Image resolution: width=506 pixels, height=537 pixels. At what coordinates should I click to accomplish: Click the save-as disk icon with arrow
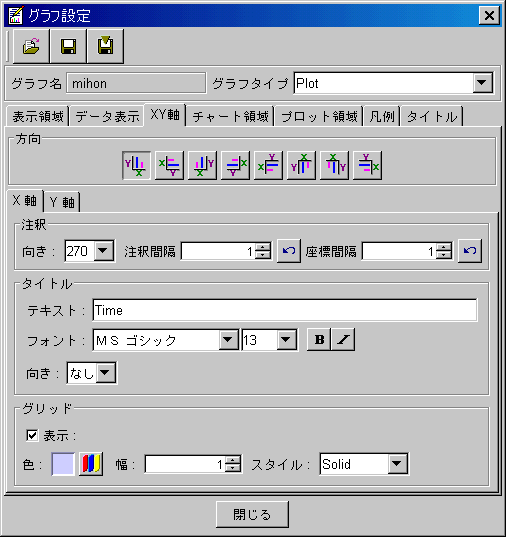[x=106, y=46]
